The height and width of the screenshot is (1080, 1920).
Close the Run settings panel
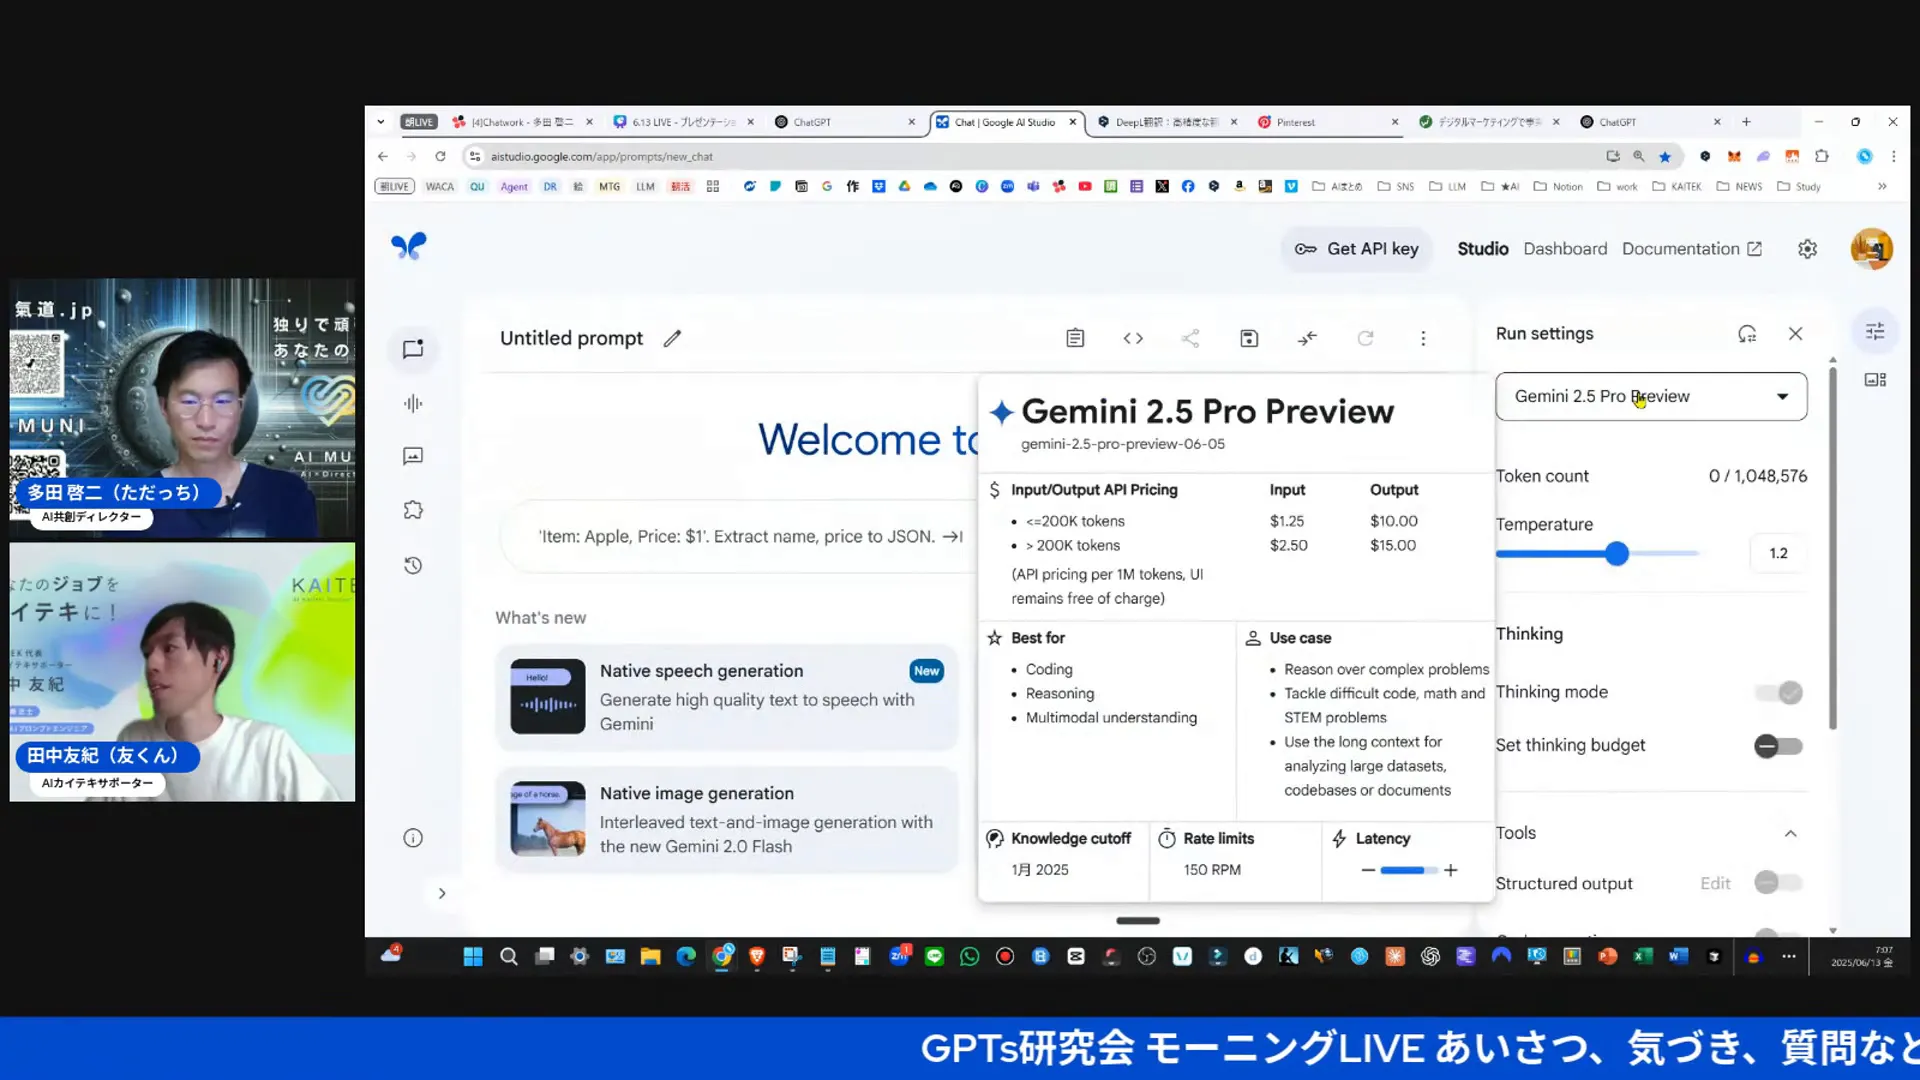pyautogui.click(x=1796, y=334)
